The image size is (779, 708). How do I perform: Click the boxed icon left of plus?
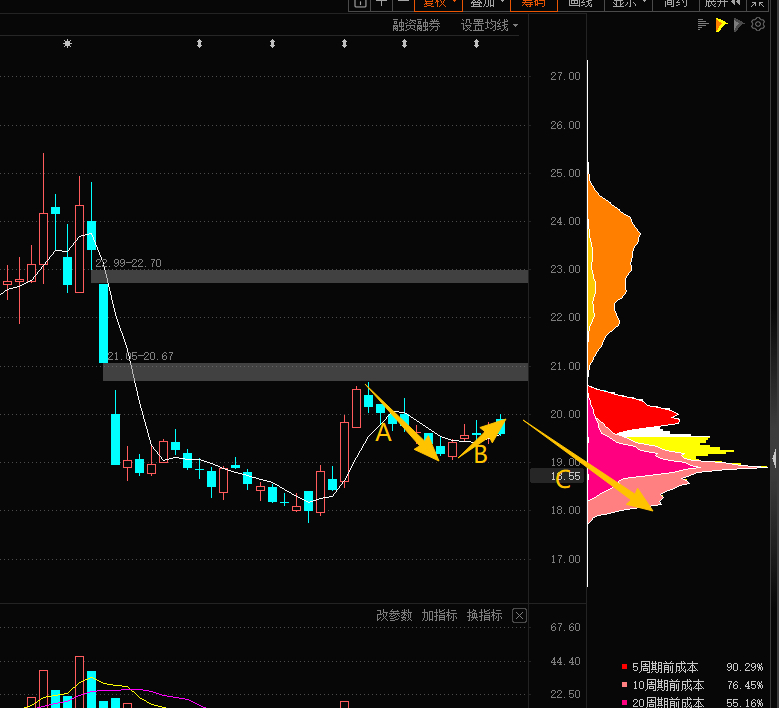click(x=360, y=4)
